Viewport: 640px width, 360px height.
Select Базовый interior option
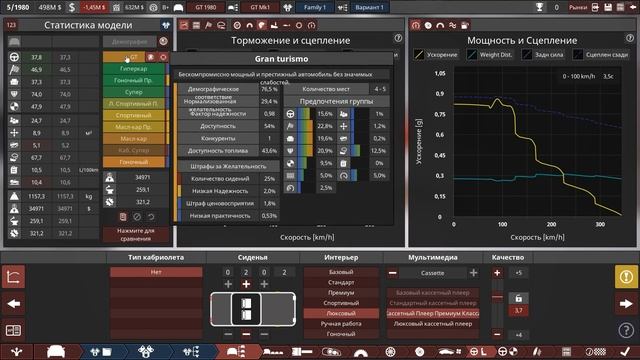click(341, 272)
